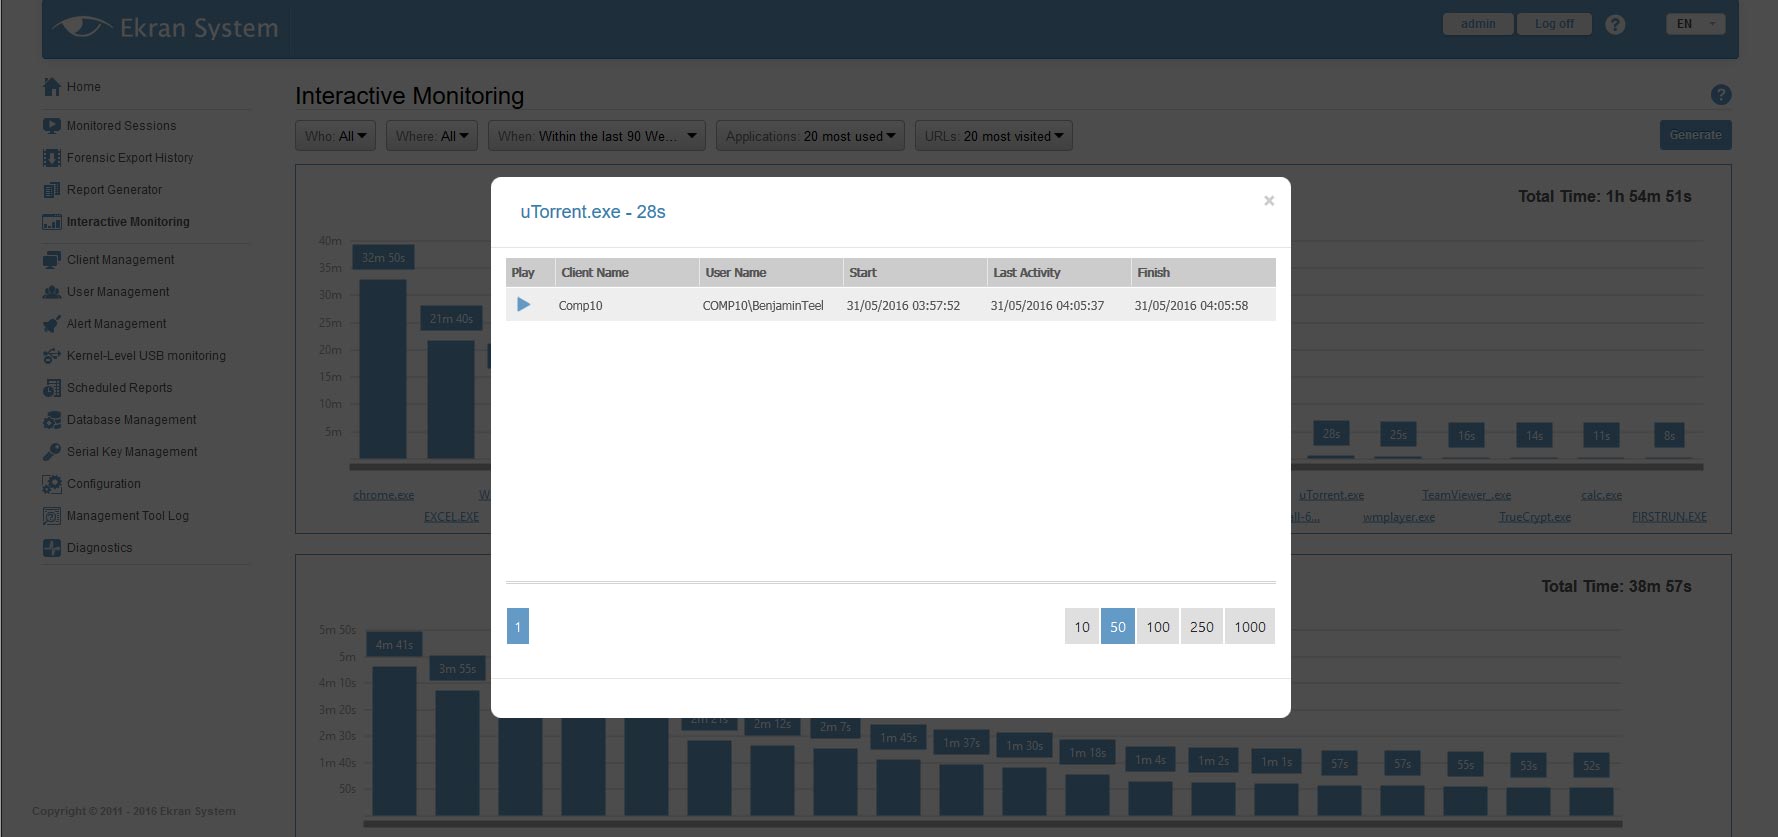Open the EN language dropdown

1696,24
